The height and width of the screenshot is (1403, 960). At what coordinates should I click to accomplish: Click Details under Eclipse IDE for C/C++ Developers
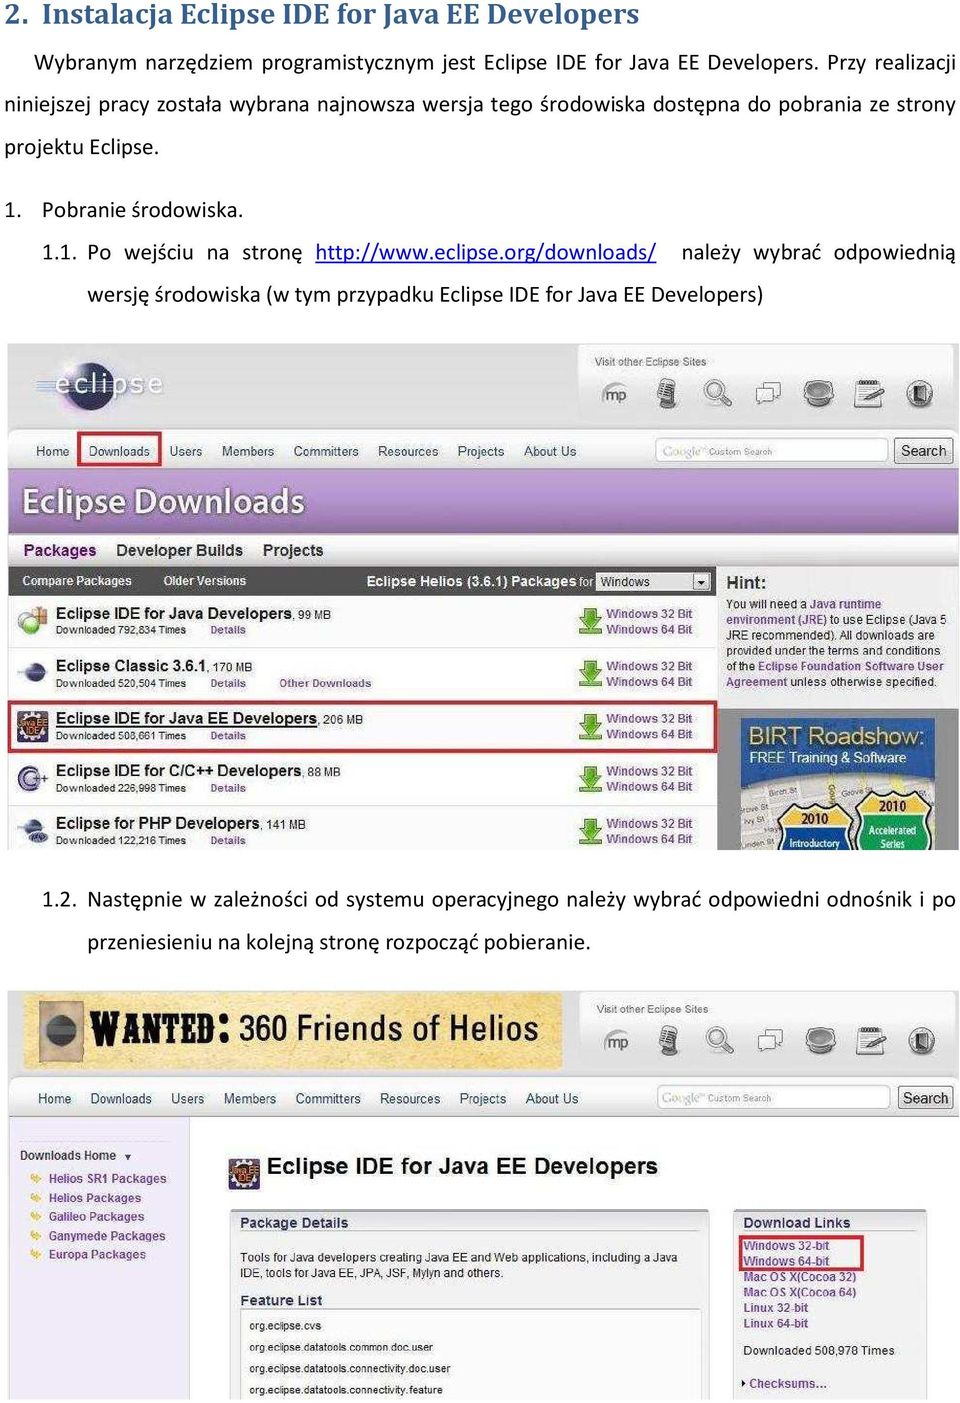pos(228,788)
